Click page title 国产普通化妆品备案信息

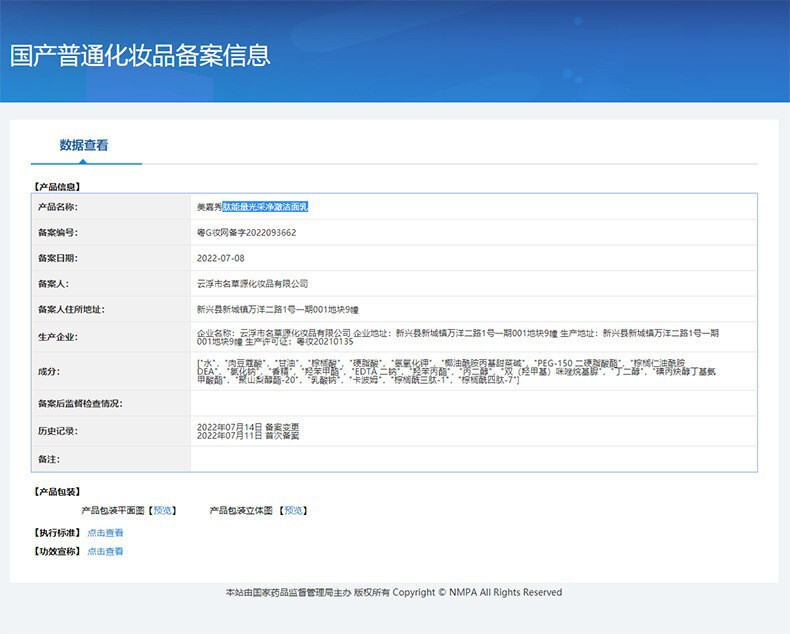tap(140, 55)
